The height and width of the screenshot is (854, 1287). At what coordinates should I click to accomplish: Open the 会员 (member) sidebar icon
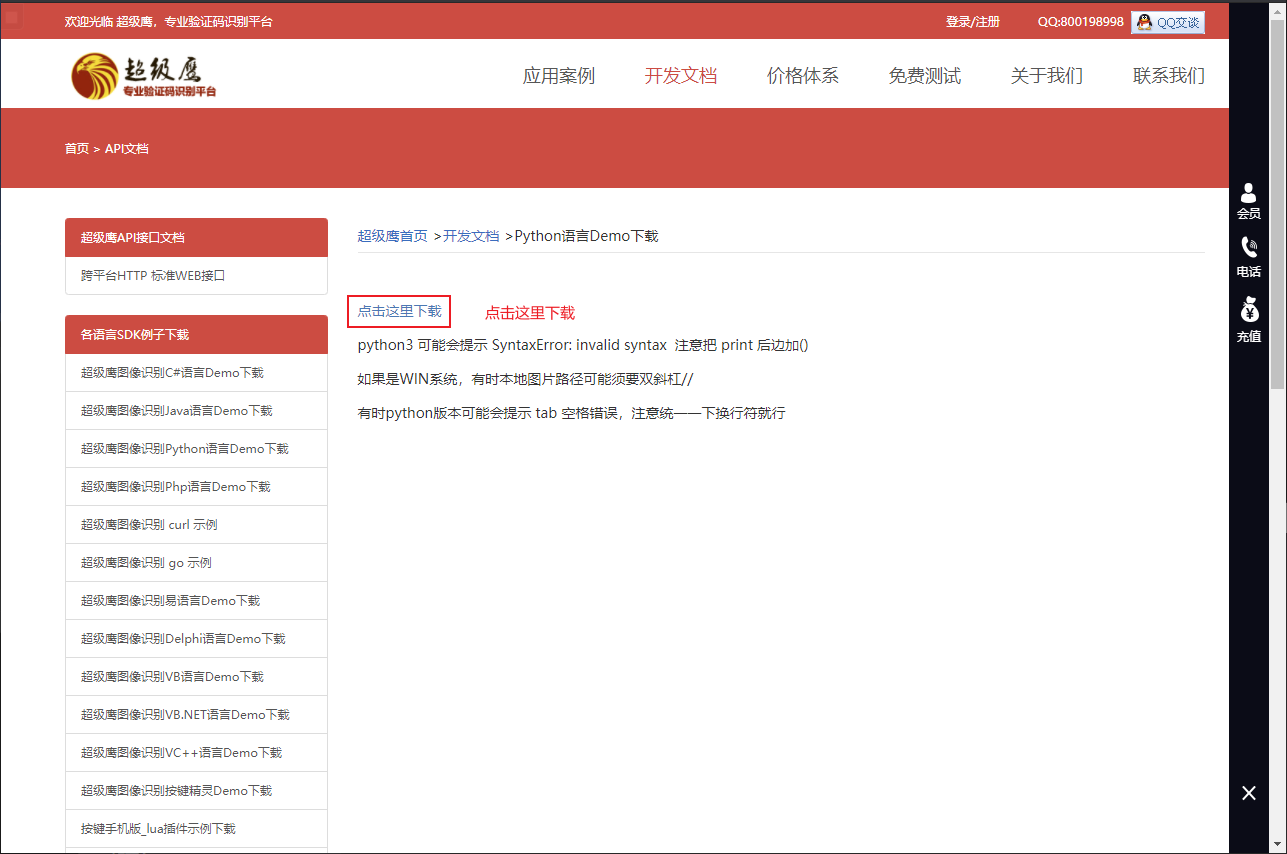1249,203
